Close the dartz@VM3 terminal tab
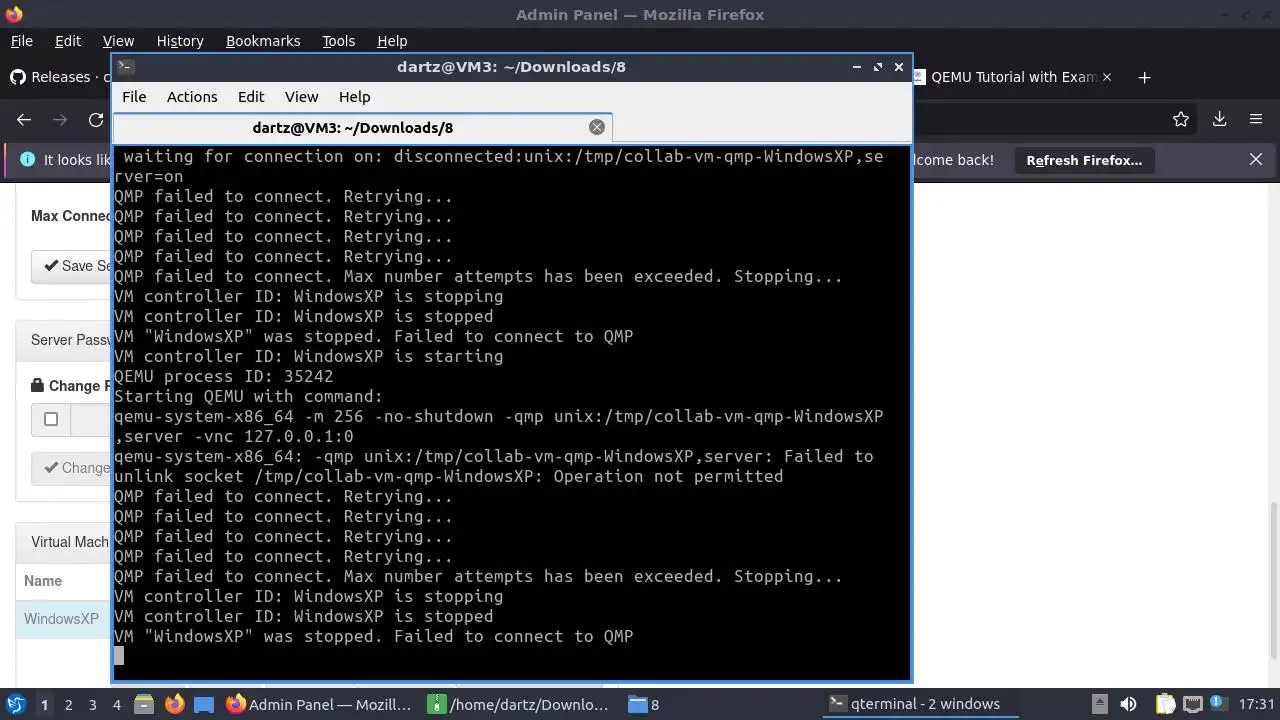 coord(597,127)
